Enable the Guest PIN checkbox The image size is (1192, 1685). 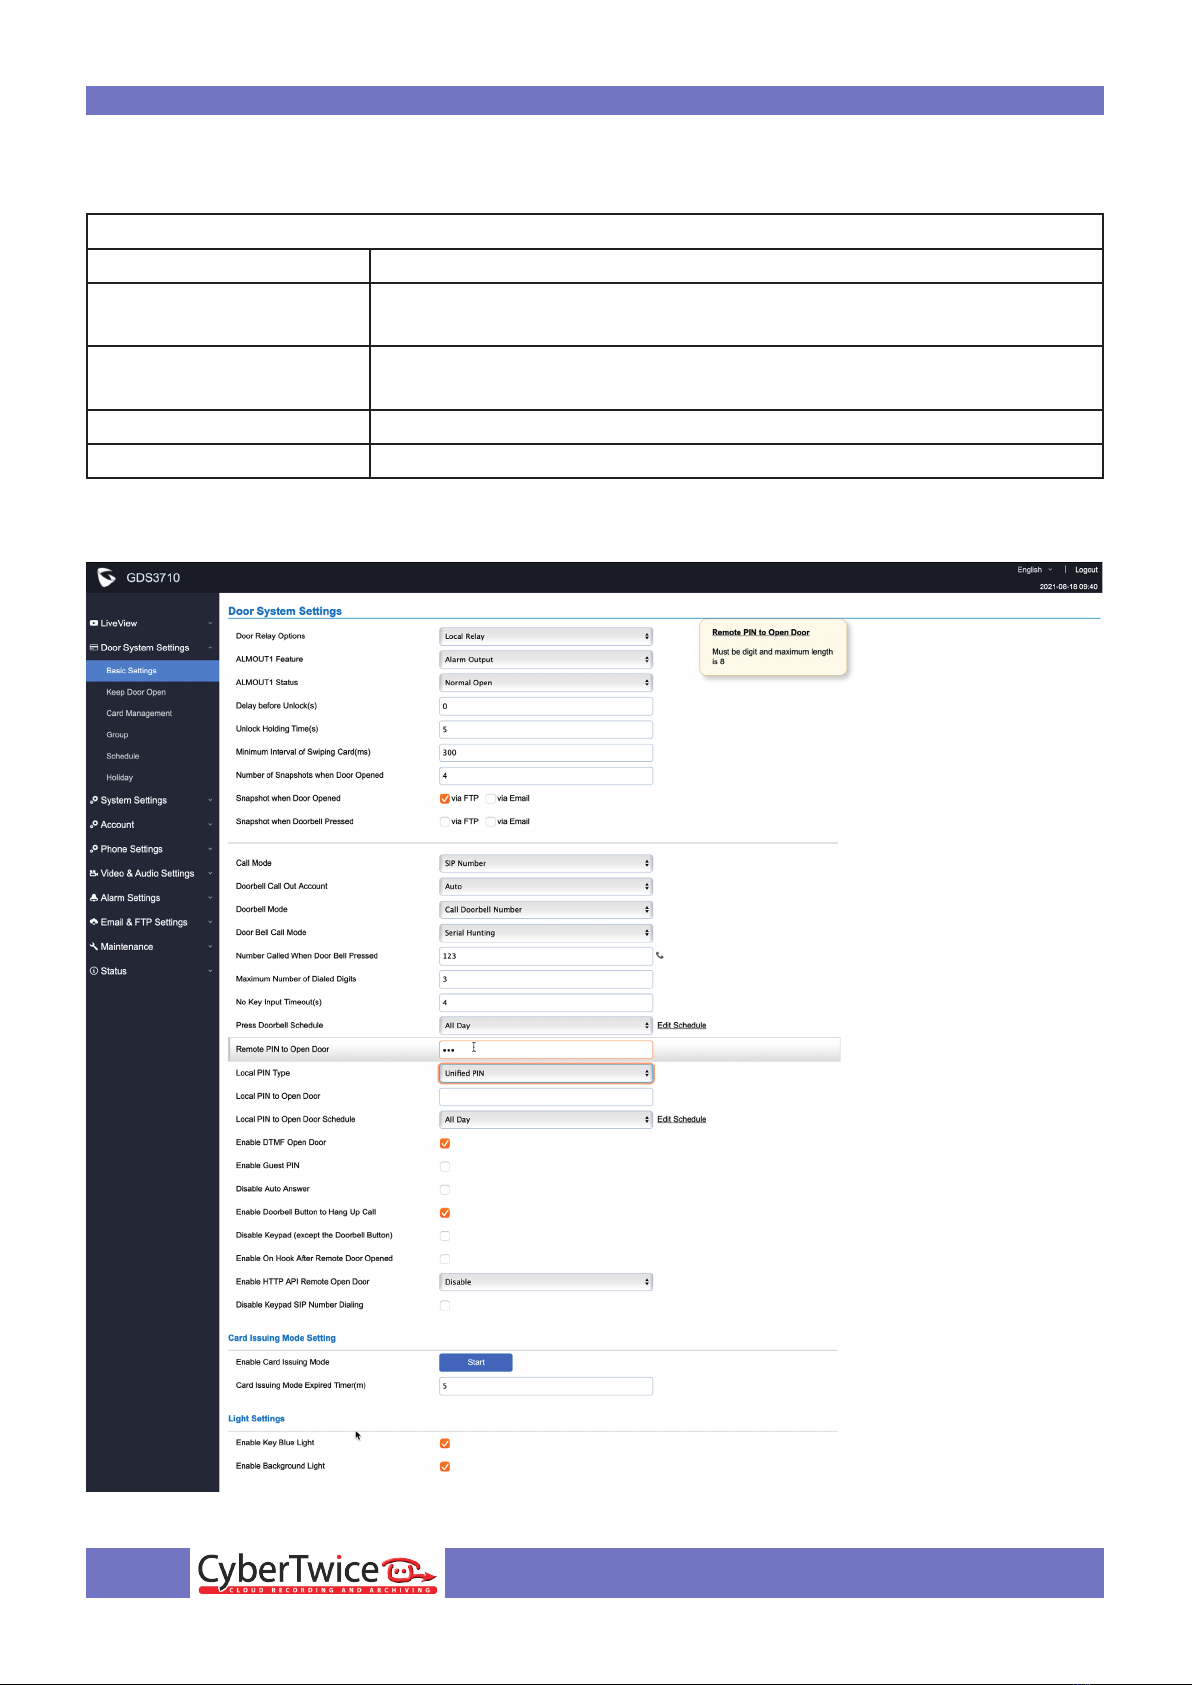tap(445, 1166)
